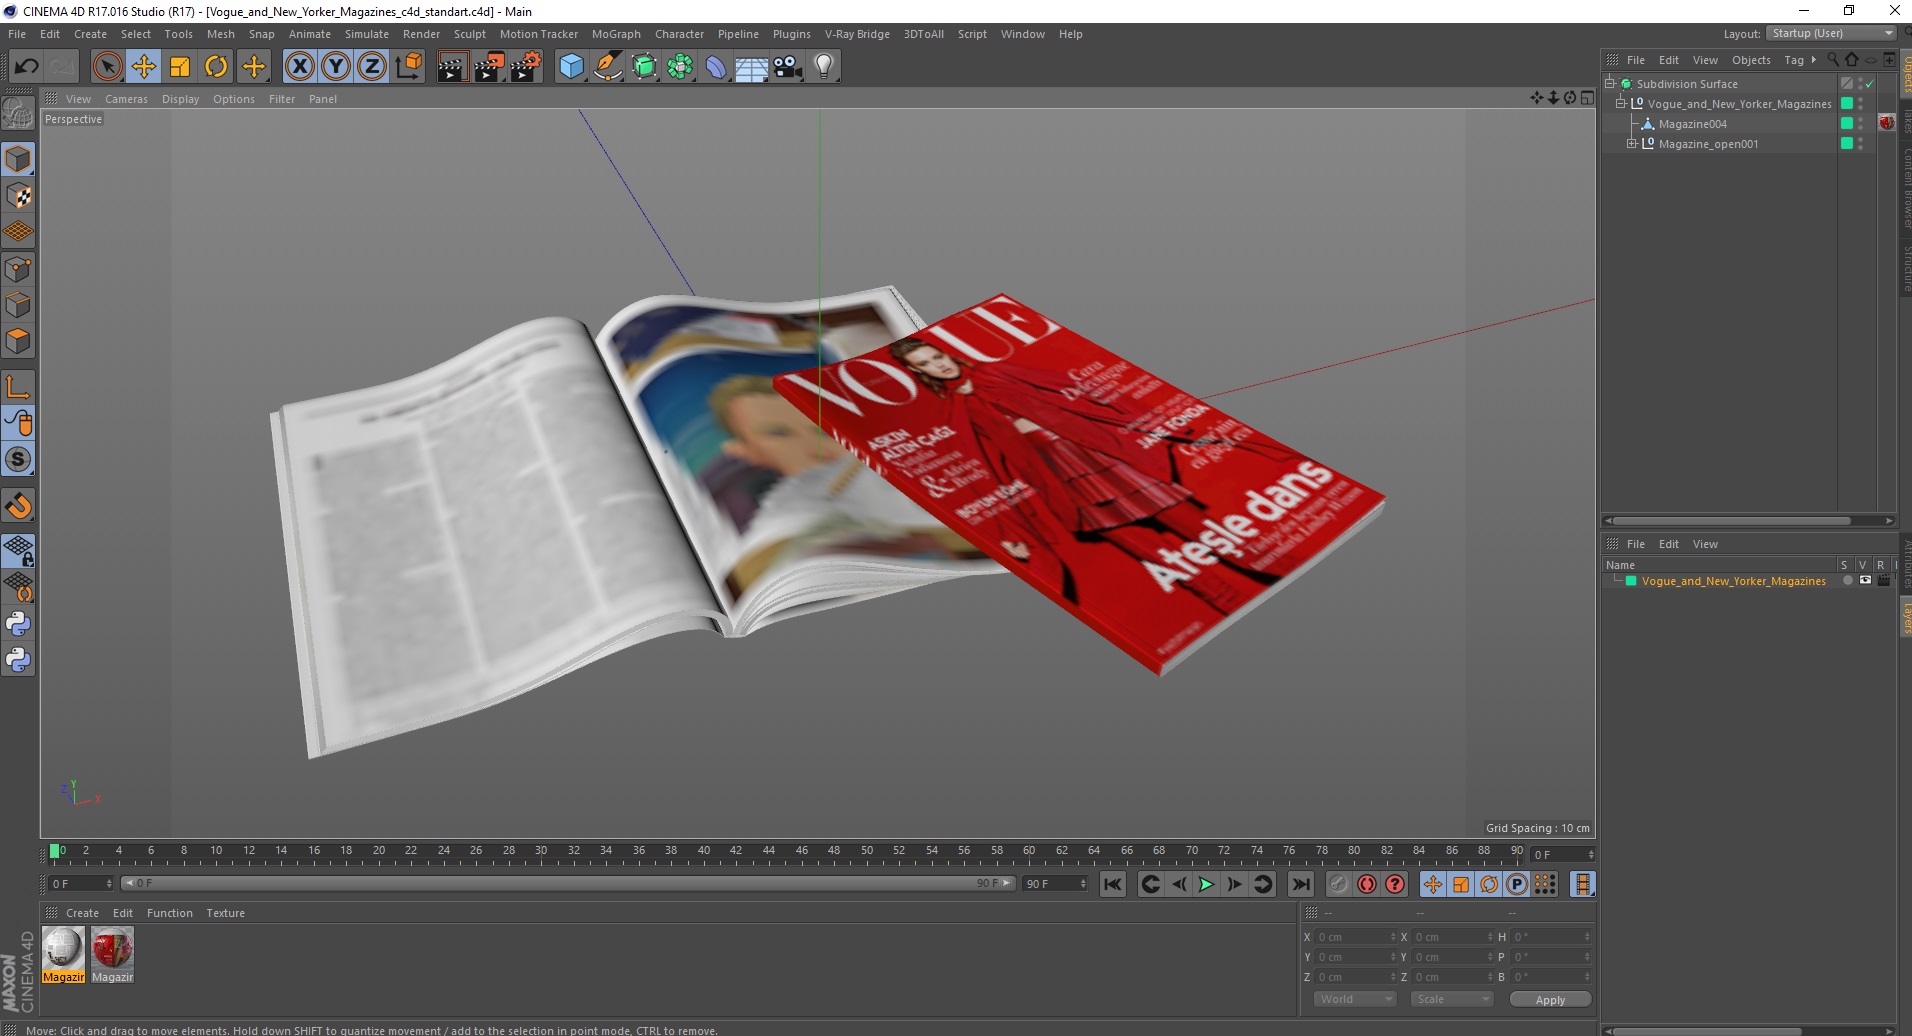
Task: Open the Object Manager Tag menu
Action: click(x=1794, y=60)
